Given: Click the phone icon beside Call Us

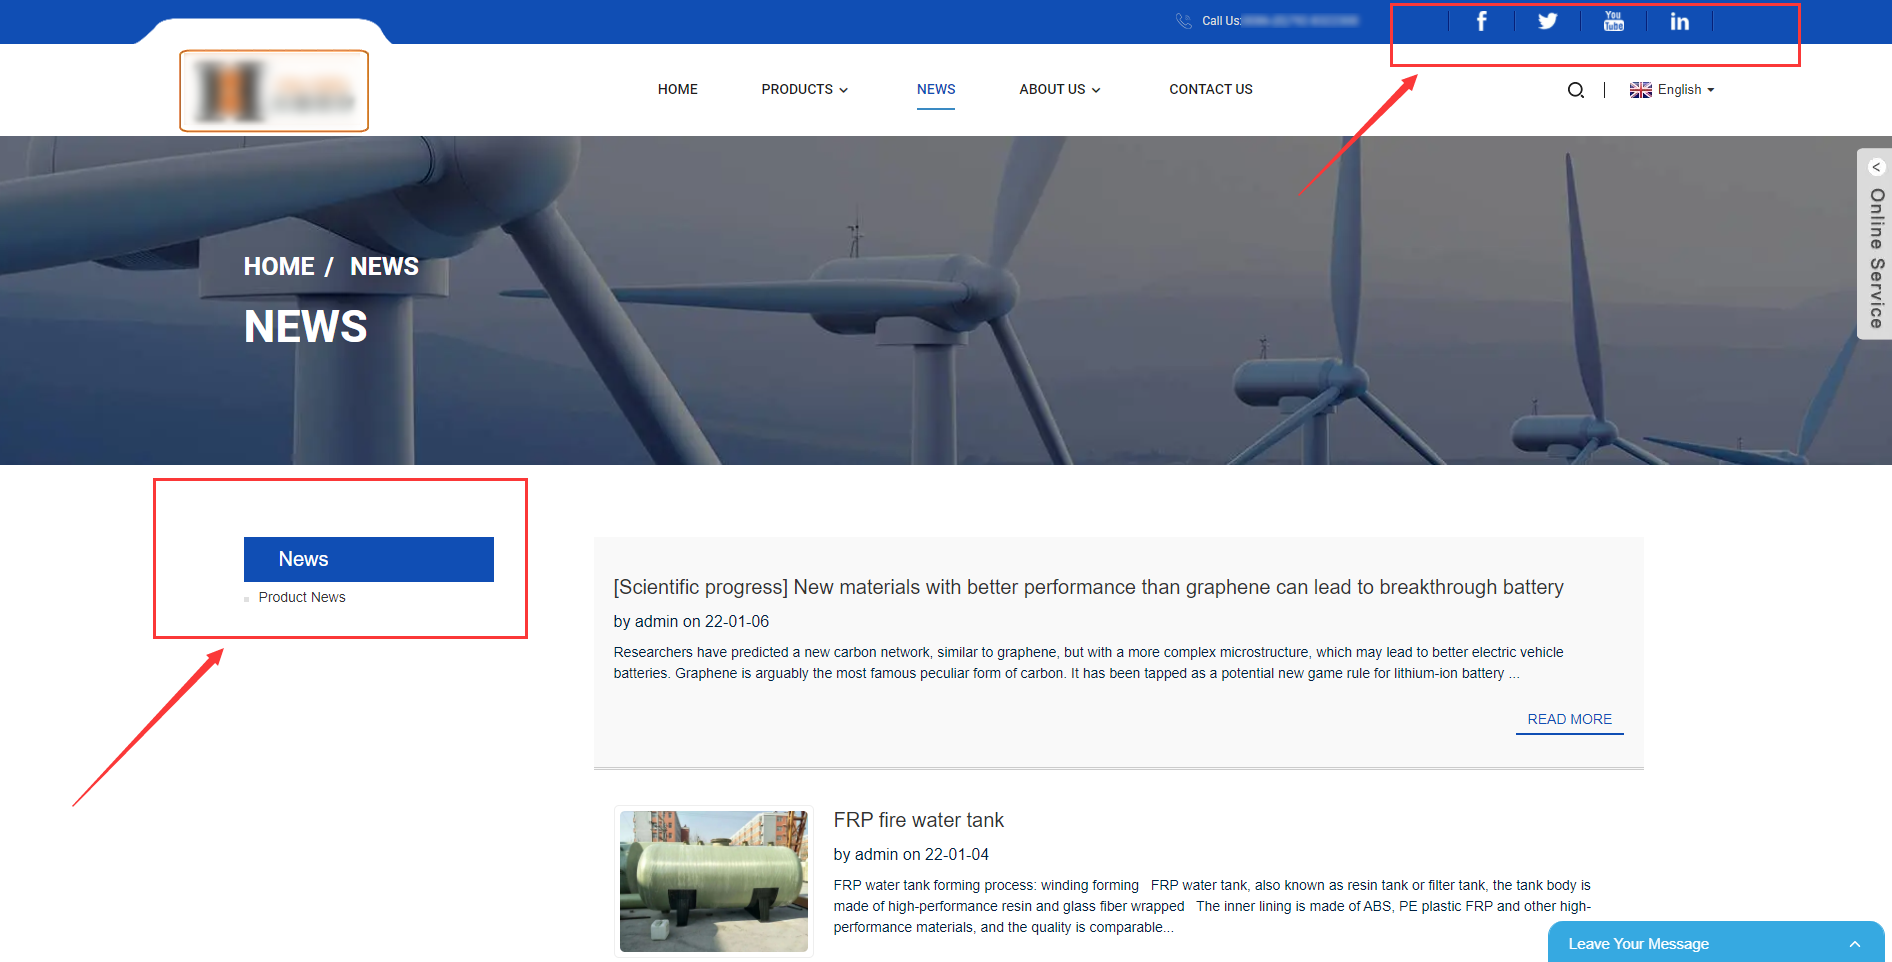Looking at the screenshot, I should point(1184,21).
